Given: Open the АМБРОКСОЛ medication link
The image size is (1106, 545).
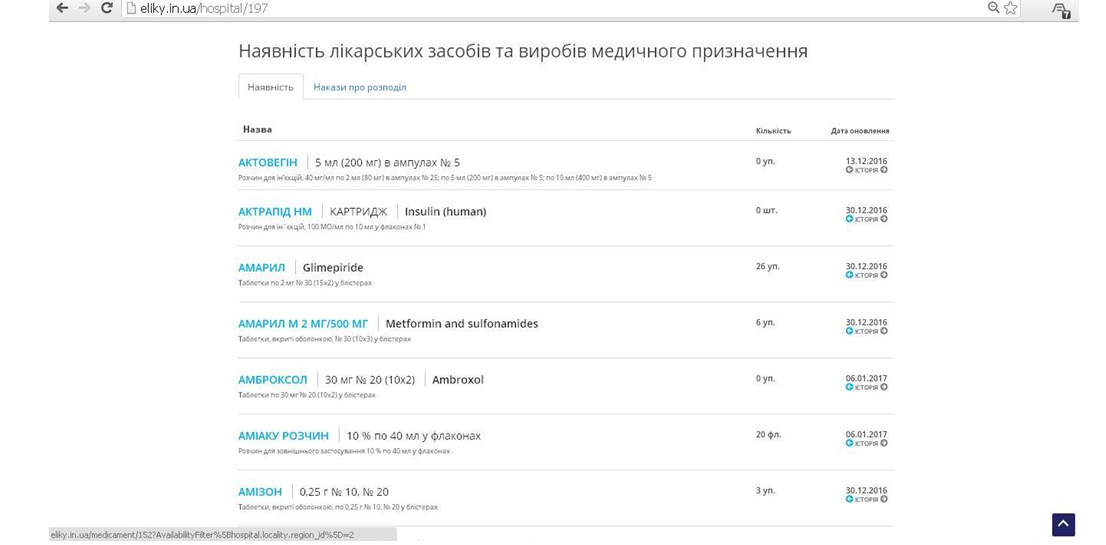Looking at the screenshot, I should pyautogui.click(x=272, y=380).
